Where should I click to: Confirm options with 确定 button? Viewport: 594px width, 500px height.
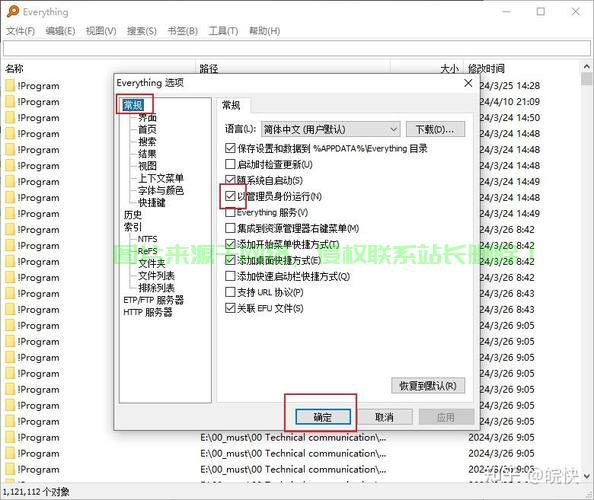(x=323, y=417)
